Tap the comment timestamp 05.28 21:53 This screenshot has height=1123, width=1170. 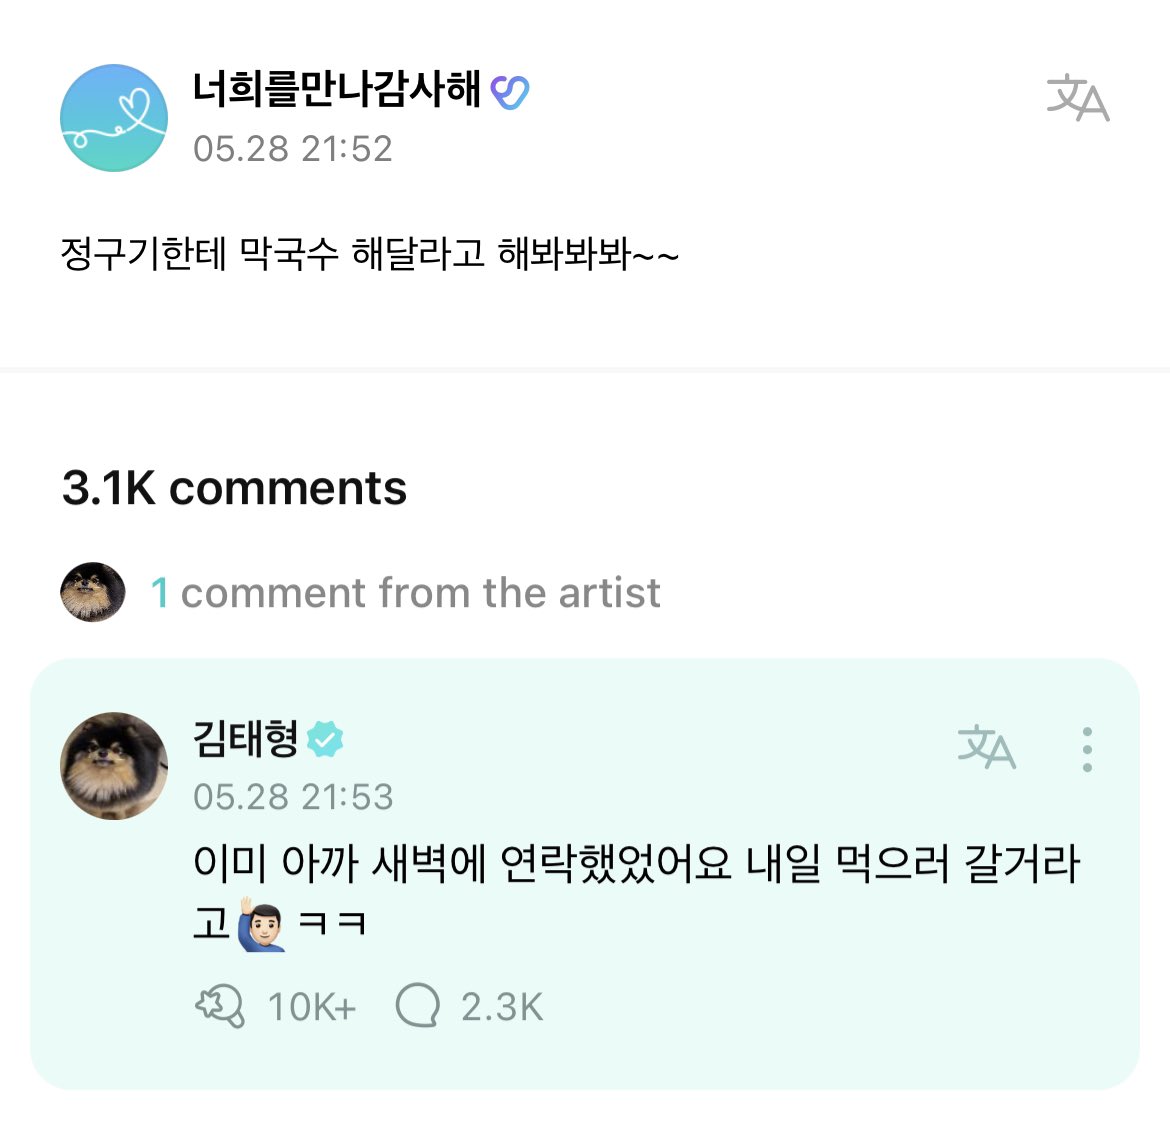[293, 797]
